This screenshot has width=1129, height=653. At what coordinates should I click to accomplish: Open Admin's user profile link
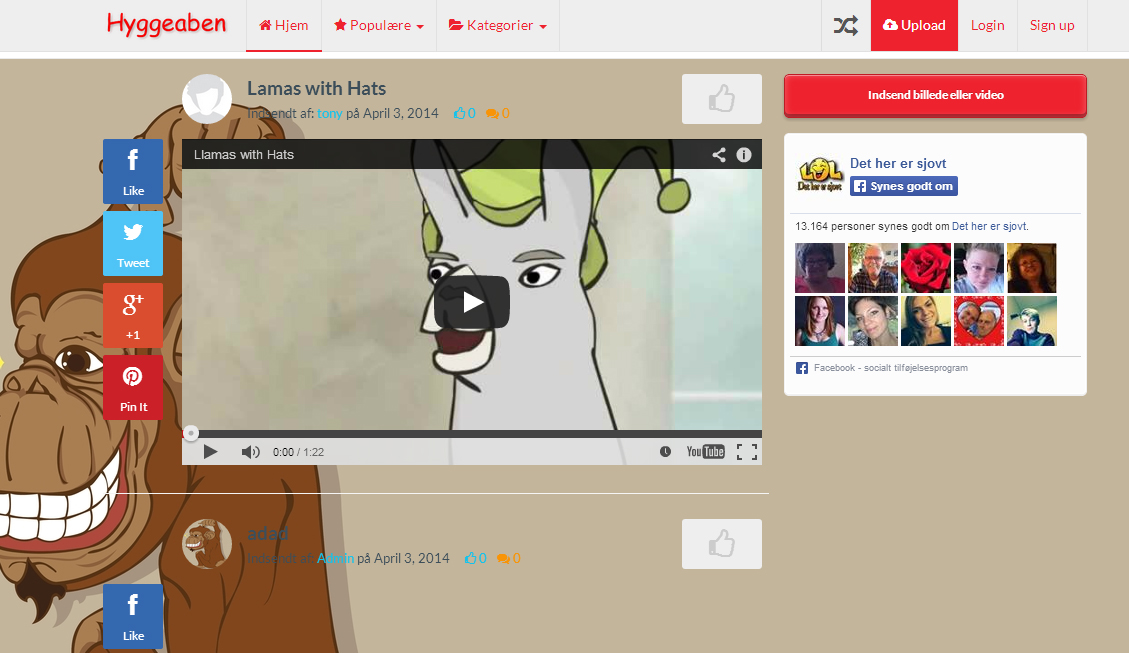[336, 558]
